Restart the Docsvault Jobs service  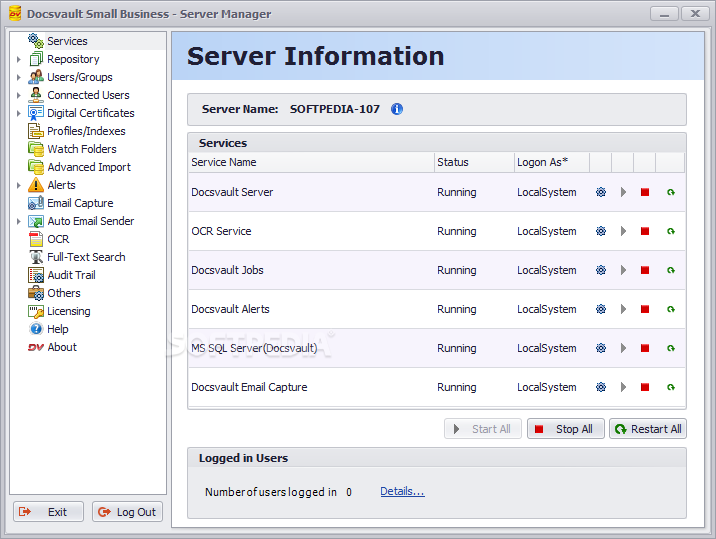pyautogui.click(x=670, y=270)
